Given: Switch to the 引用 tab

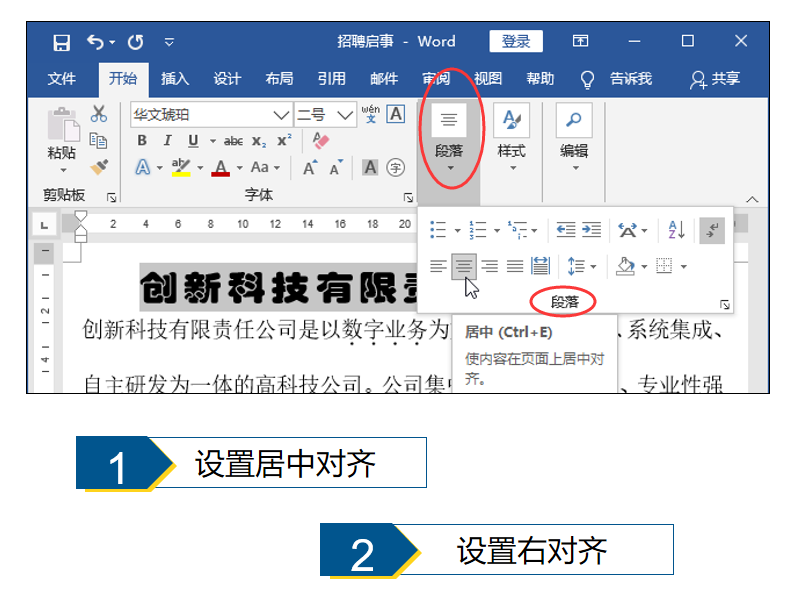Looking at the screenshot, I should (x=332, y=79).
